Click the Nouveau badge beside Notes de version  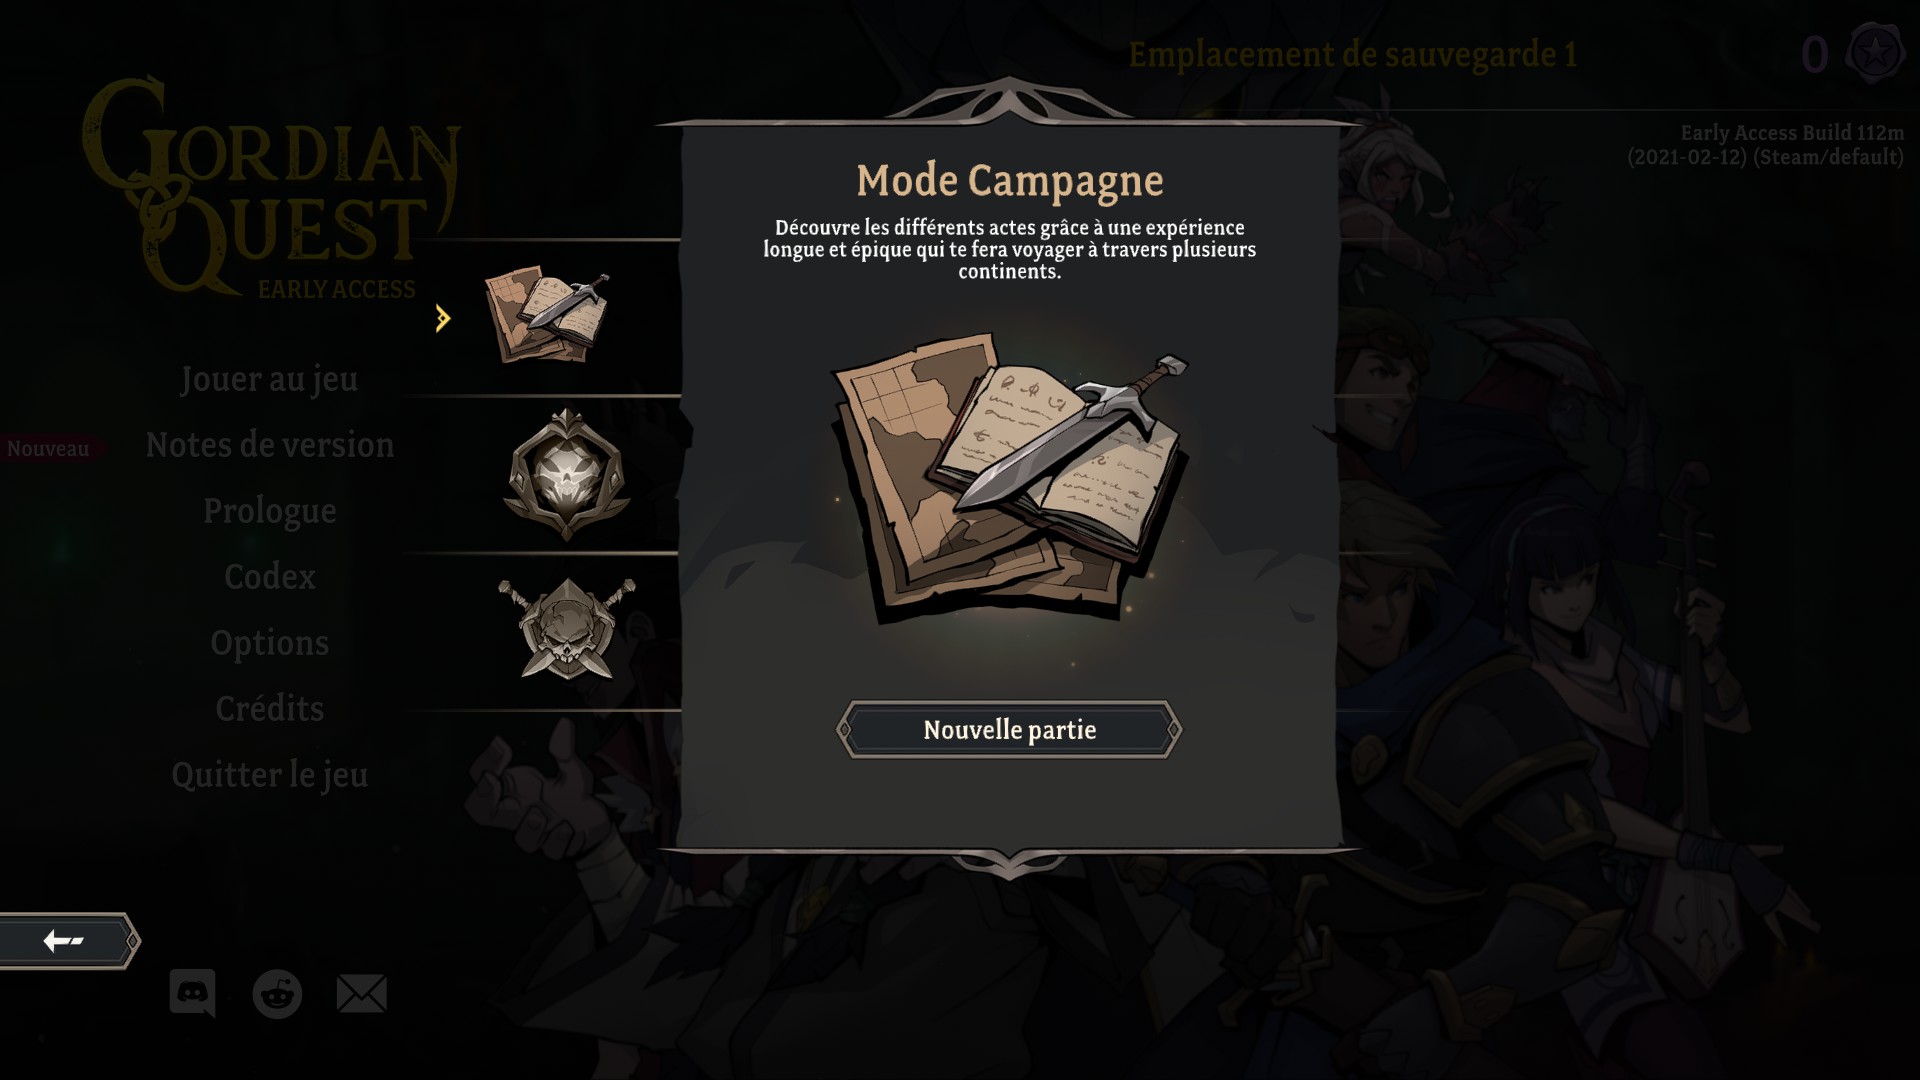pyautogui.click(x=48, y=449)
